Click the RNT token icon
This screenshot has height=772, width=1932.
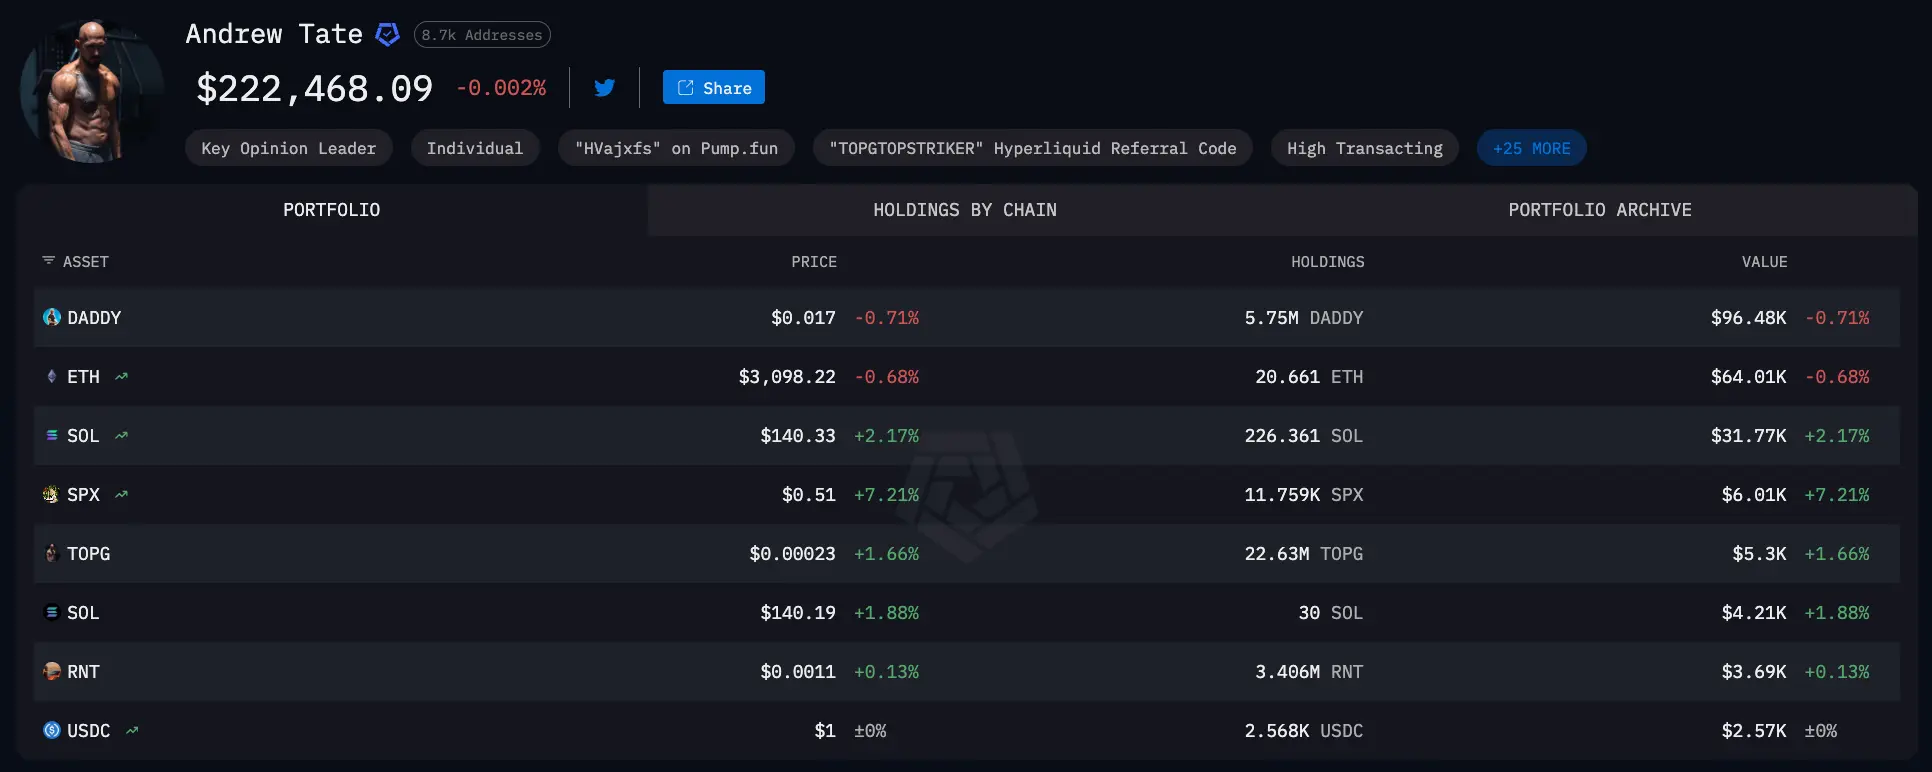click(x=52, y=671)
